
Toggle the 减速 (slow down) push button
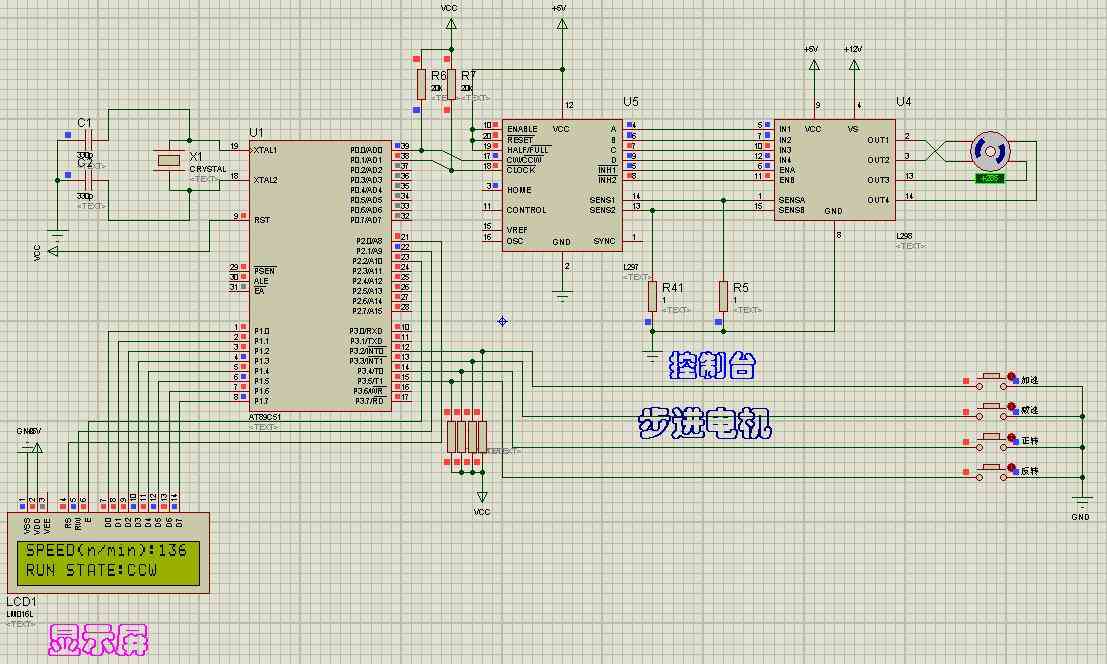(992, 411)
